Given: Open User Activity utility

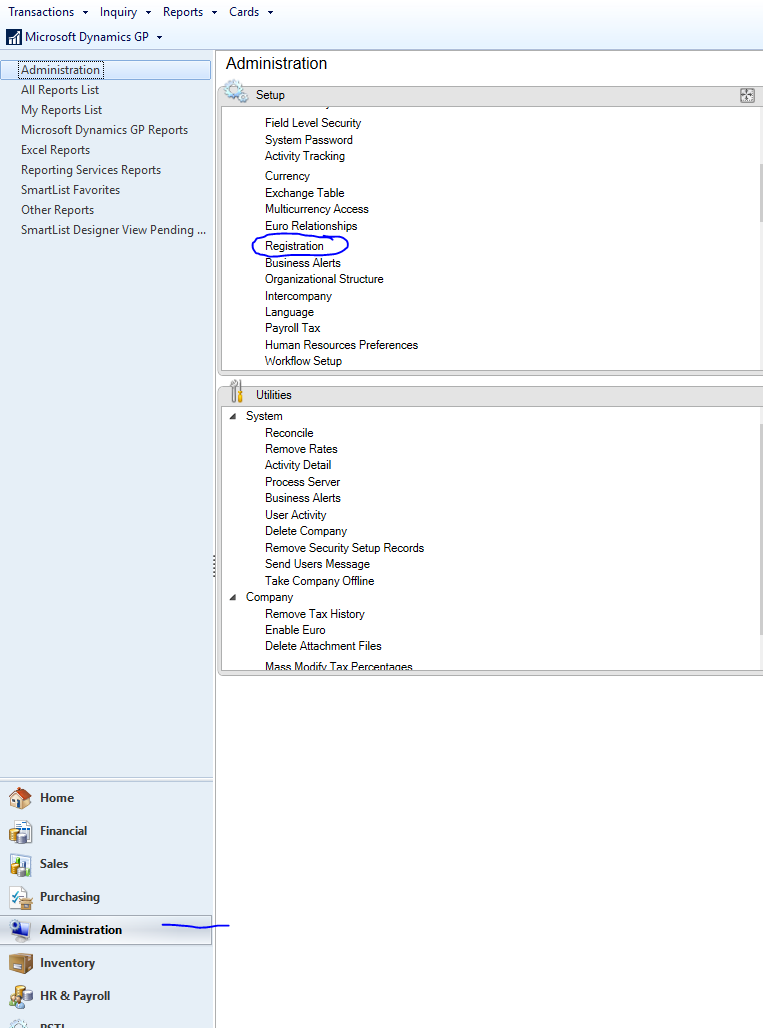Looking at the screenshot, I should tap(295, 515).
